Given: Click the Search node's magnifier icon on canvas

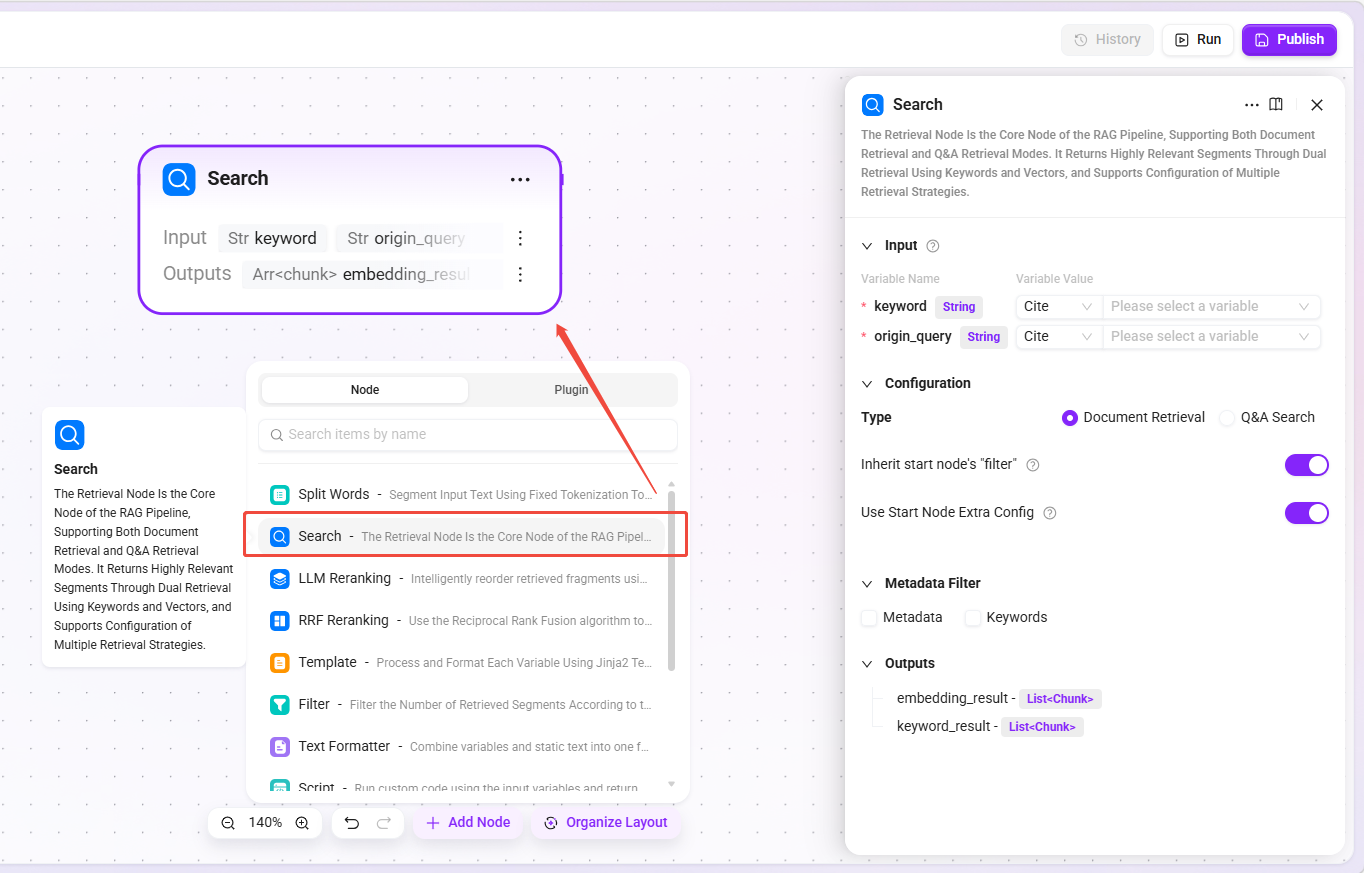Looking at the screenshot, I should point(179,179).
